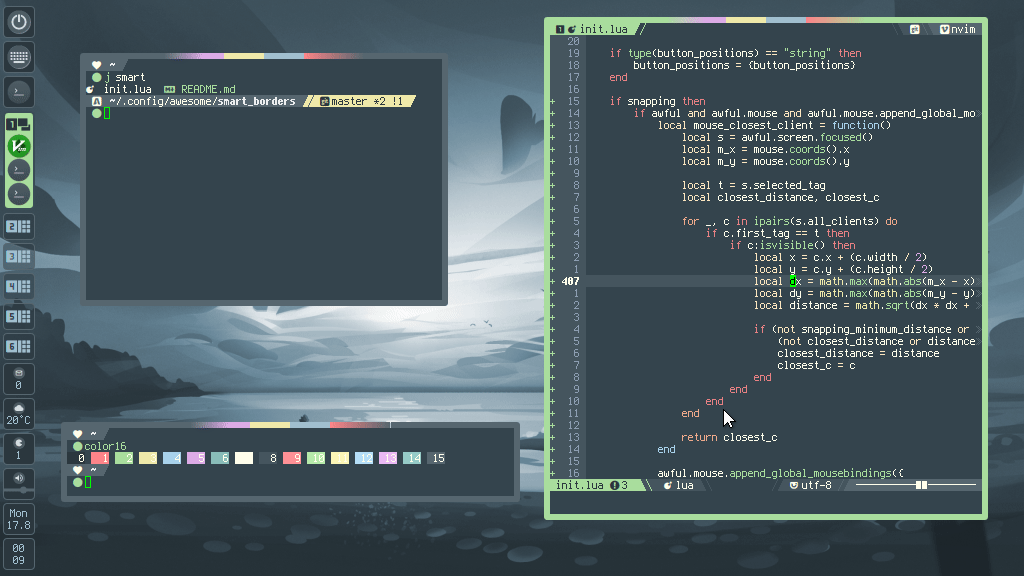This screenshot has height=576, width=1024.
Task: Click the utf-8 encoding indicator
Action: [x=810, y=485]
